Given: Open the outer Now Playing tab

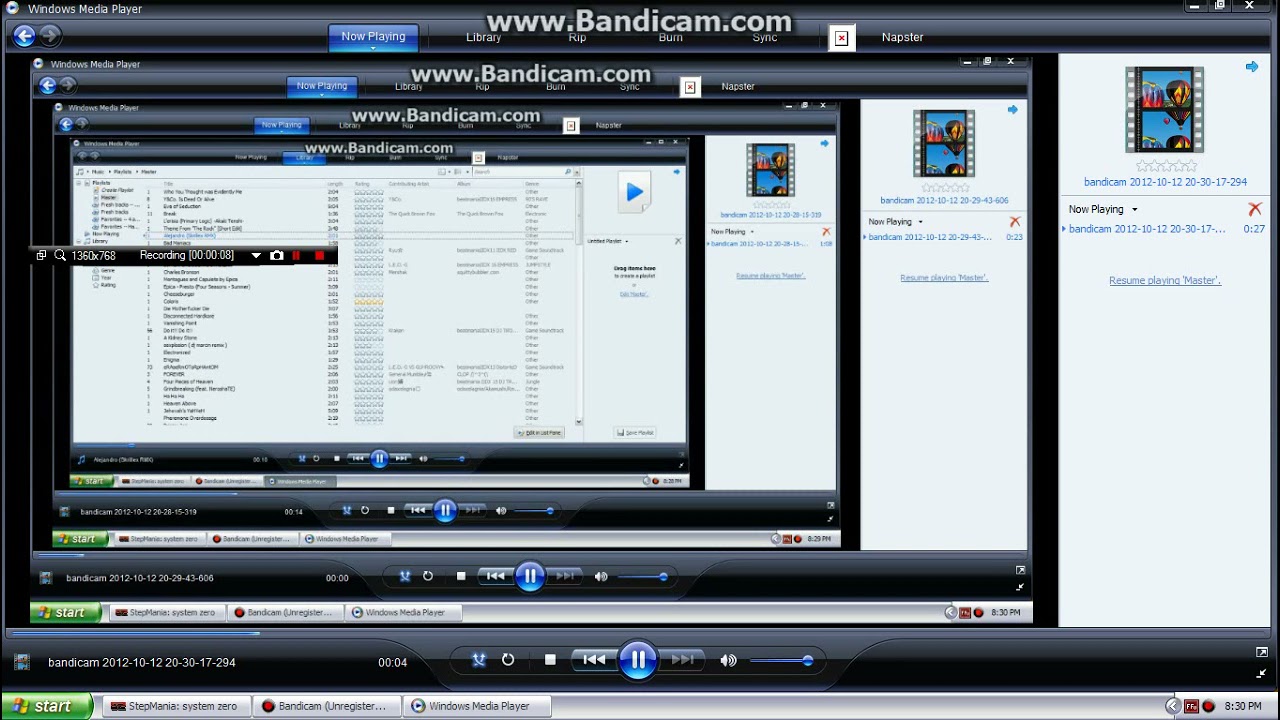Looking at the screenshot, I should pyautogui.click(x=373, y=37).
